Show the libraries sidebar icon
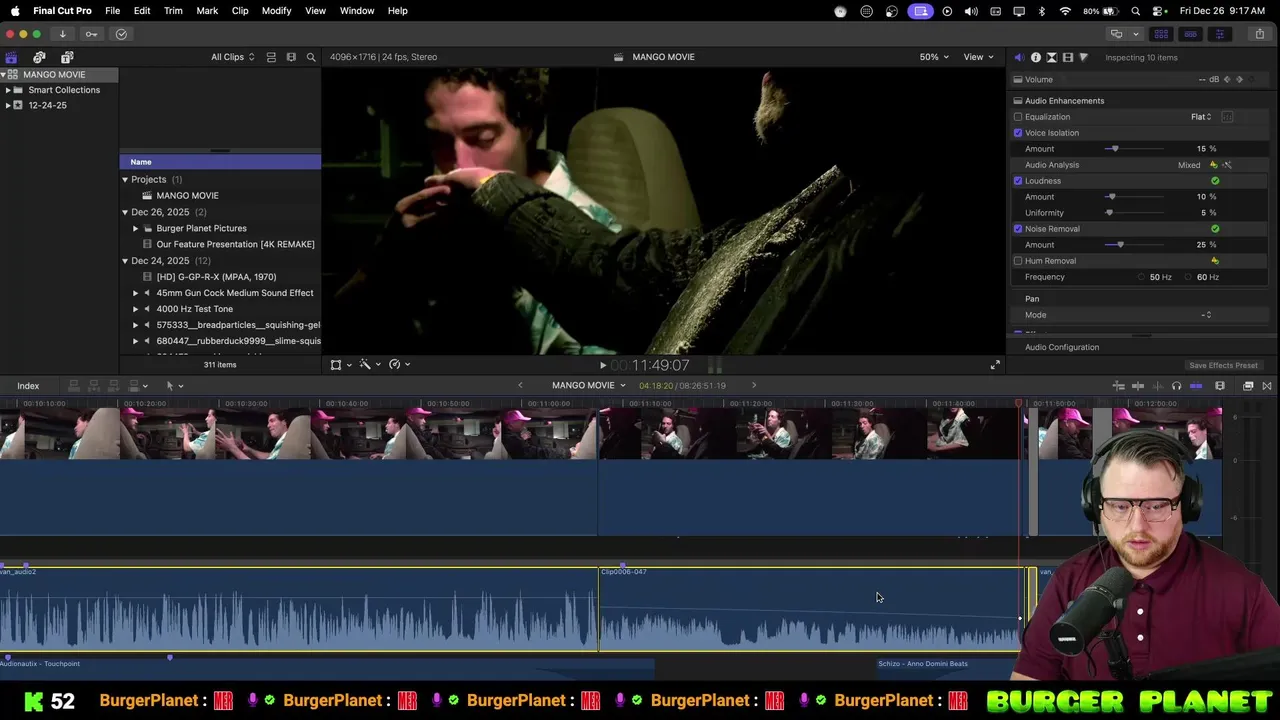Image resolution: width=1280 pixels, height=720 pixels. click(x=11, y=57)
